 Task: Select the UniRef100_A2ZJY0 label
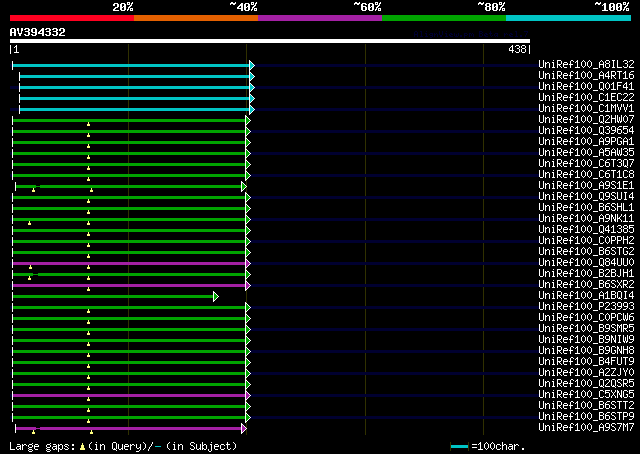coord(586,373)
